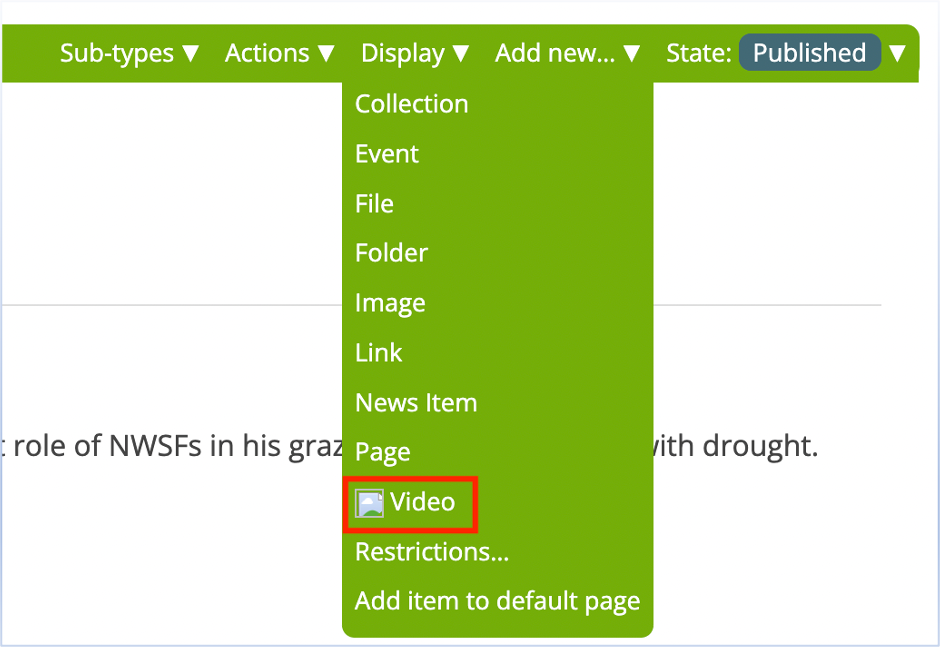
Task: Add a new Event item
Action: (387, 154)
